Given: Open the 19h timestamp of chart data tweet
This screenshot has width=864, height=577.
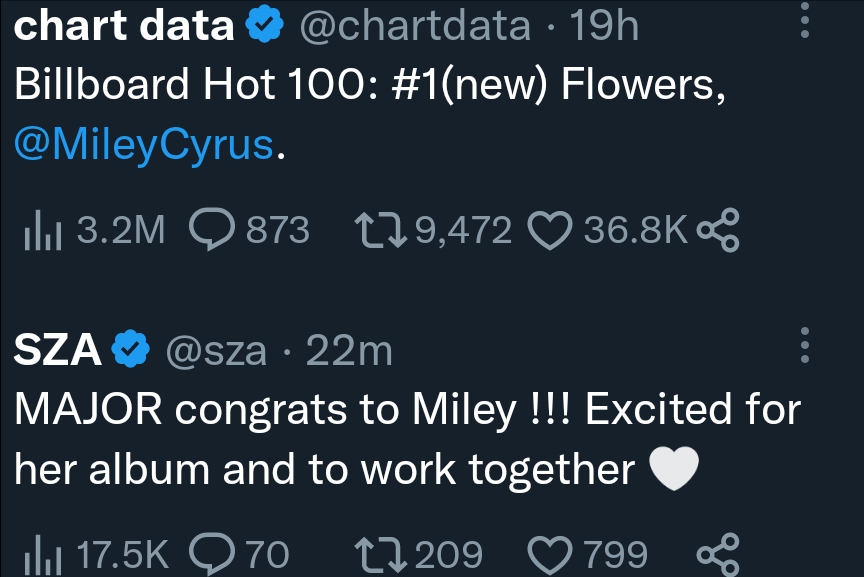Looking at the screenshot, I should point(604,25).
